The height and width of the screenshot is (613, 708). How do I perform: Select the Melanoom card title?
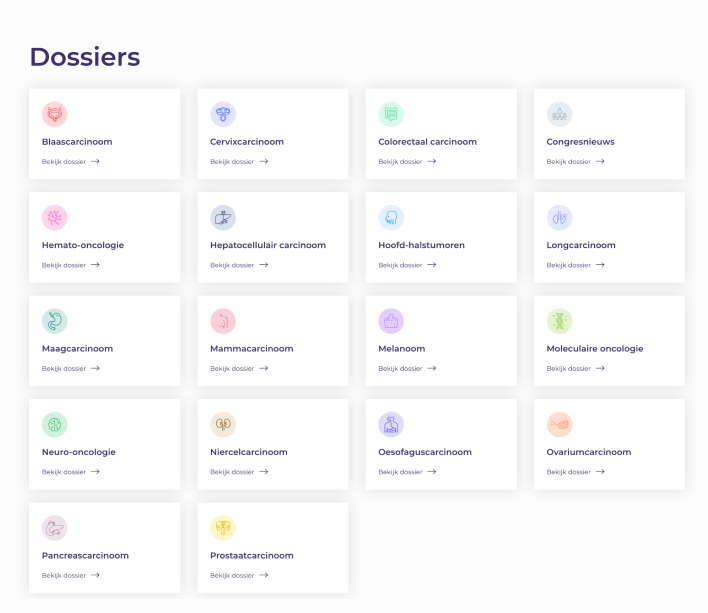[402, 348]
